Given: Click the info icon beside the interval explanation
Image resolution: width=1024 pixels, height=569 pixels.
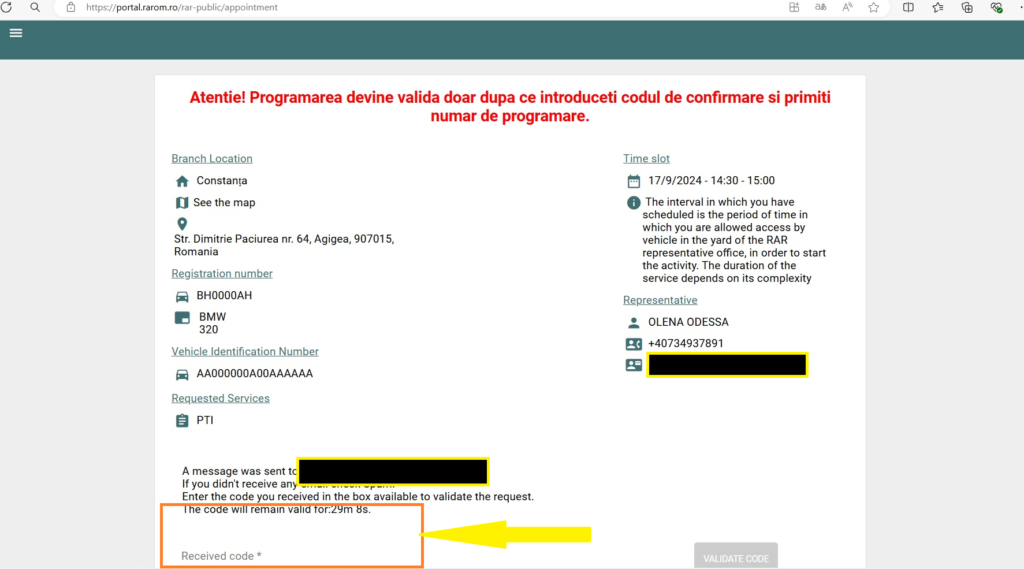Looking at the screenshot, I should [633, 203].
